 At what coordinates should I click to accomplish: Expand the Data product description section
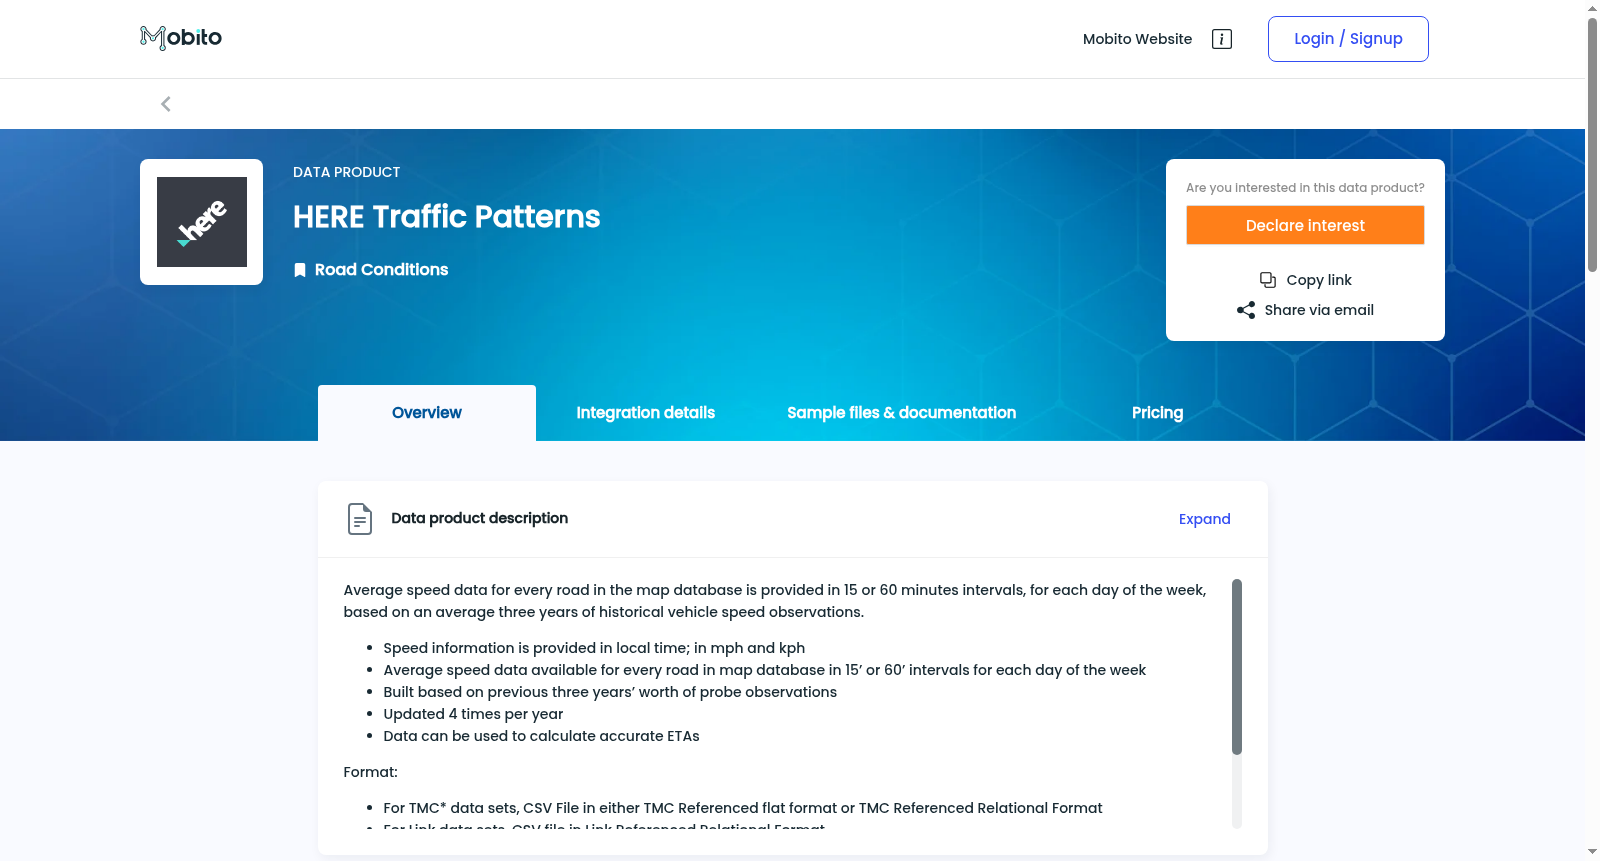tap(1205, 519)
